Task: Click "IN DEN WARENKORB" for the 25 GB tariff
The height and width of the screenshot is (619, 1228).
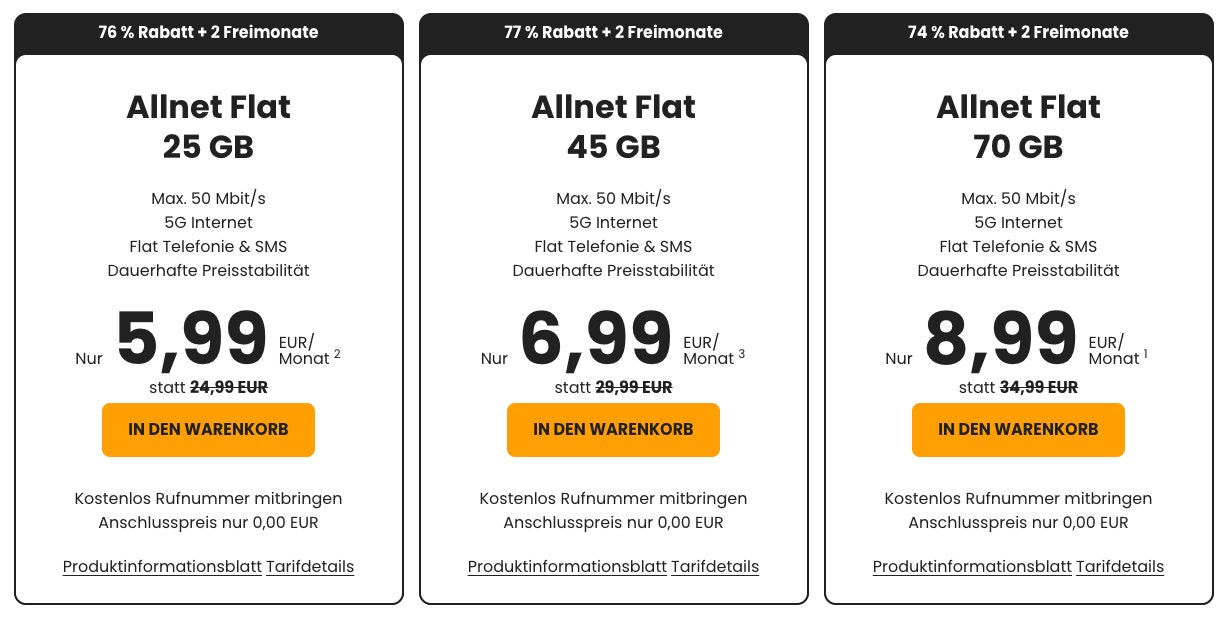Action: pyautogui.click(x=208, y=429)
